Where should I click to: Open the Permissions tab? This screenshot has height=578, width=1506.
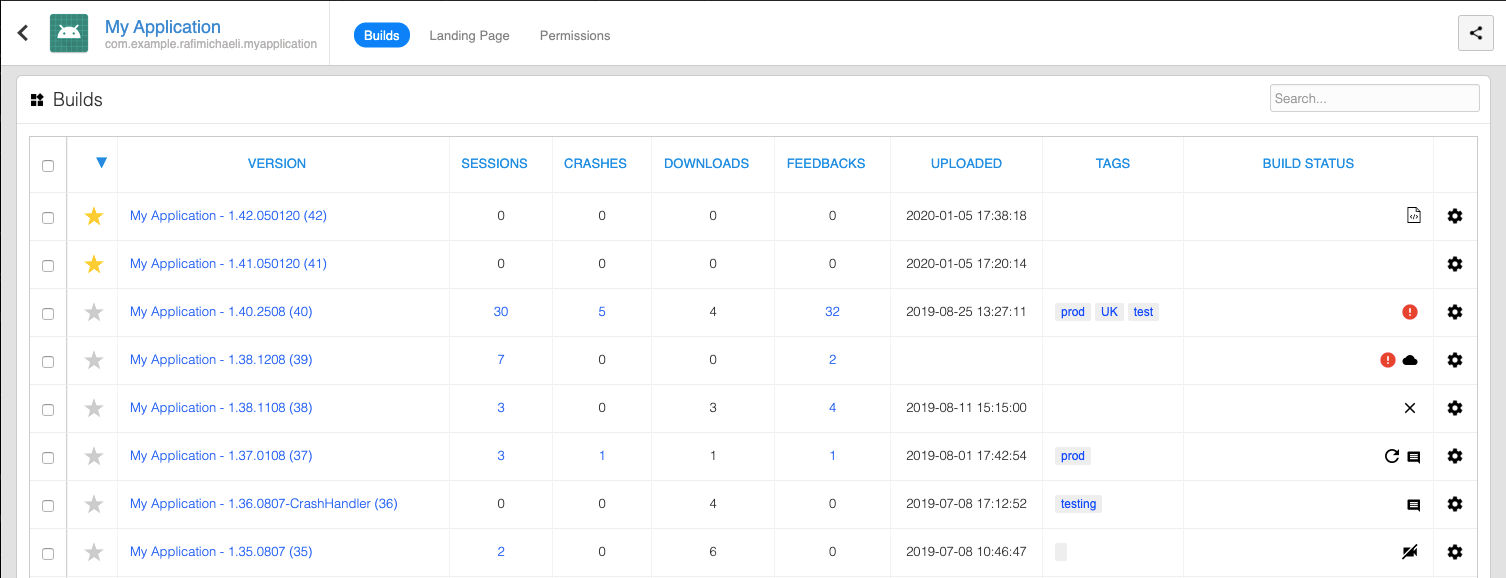pos(574,35)
